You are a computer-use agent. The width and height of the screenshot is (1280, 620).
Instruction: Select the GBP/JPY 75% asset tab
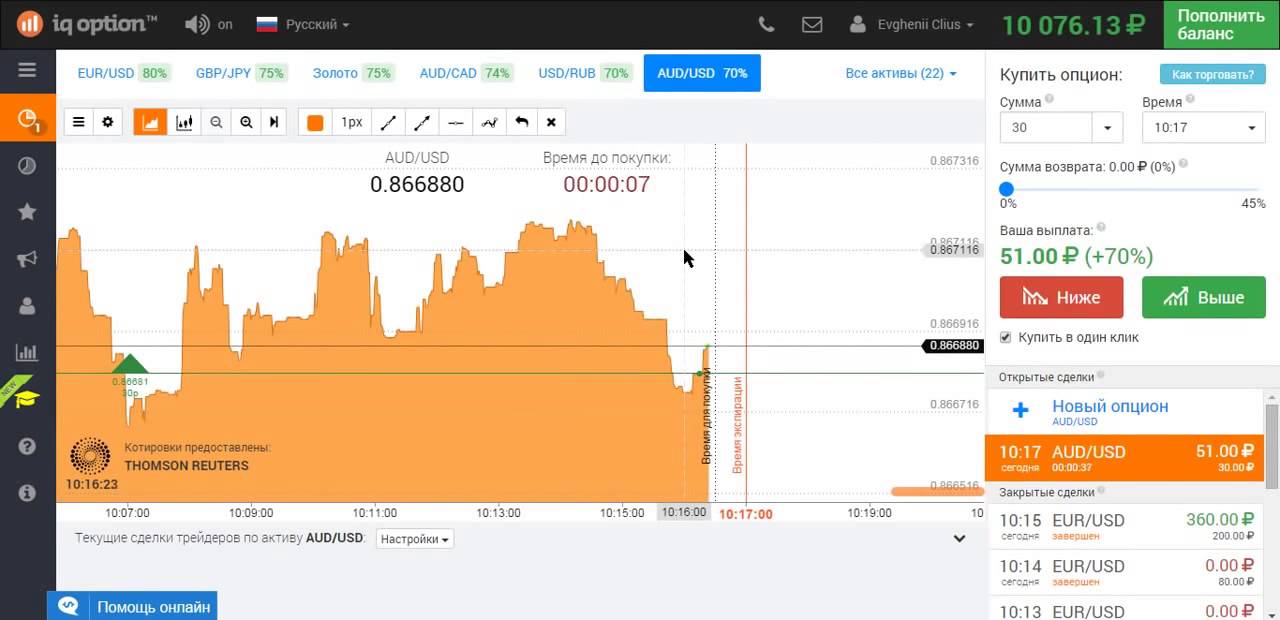241,73
